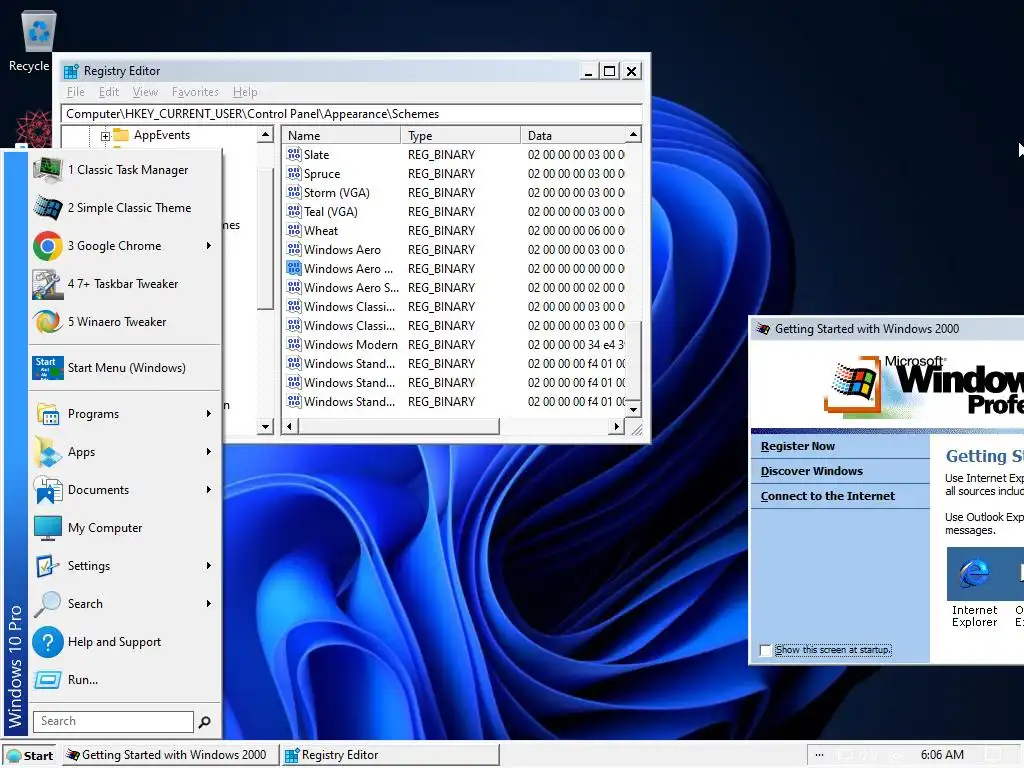Open the Programs folder icon
Screen dimensions: 1024x768
coord(48,414)
